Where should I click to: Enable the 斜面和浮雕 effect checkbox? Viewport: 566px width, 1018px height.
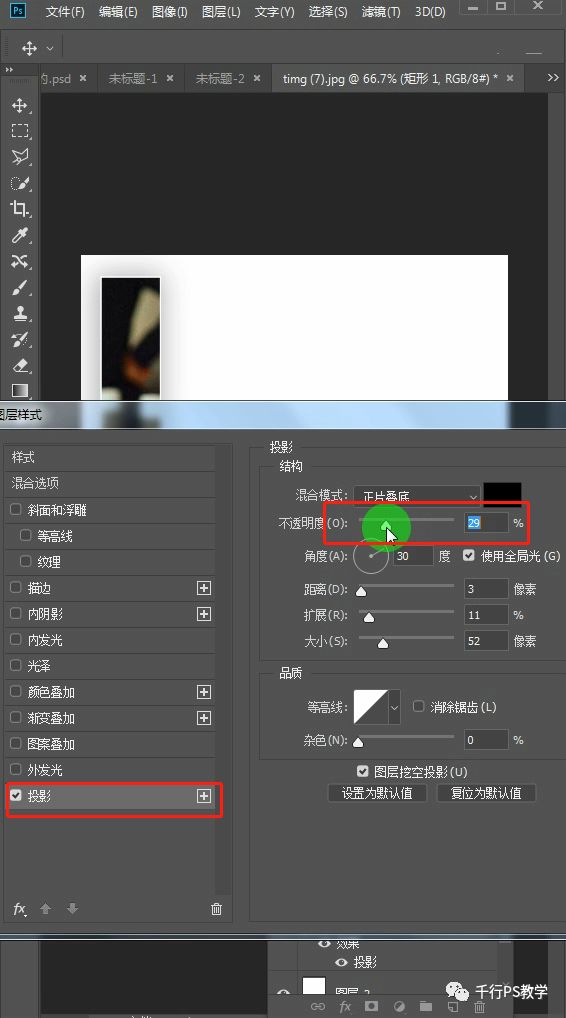(x=16, y=510)
